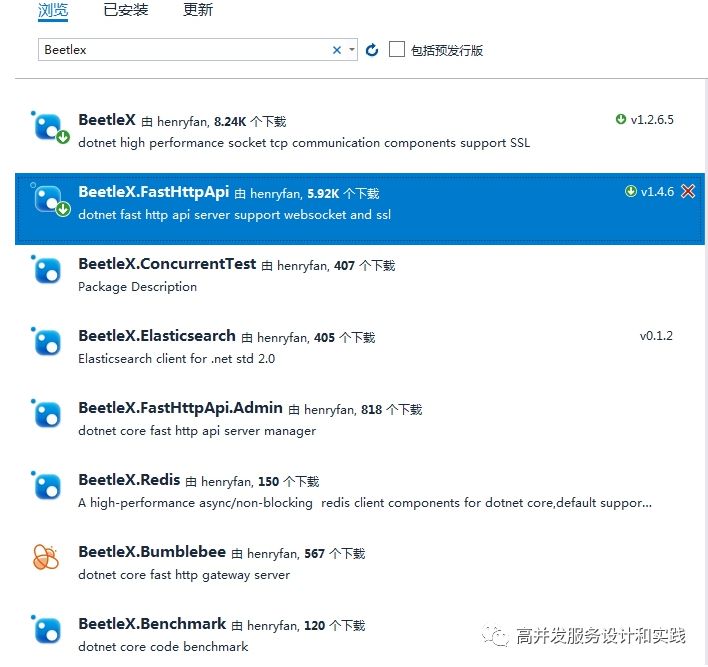Click description 'dotnet core code benchmark'
Viewport: 708px width, 667px height.
163,647
